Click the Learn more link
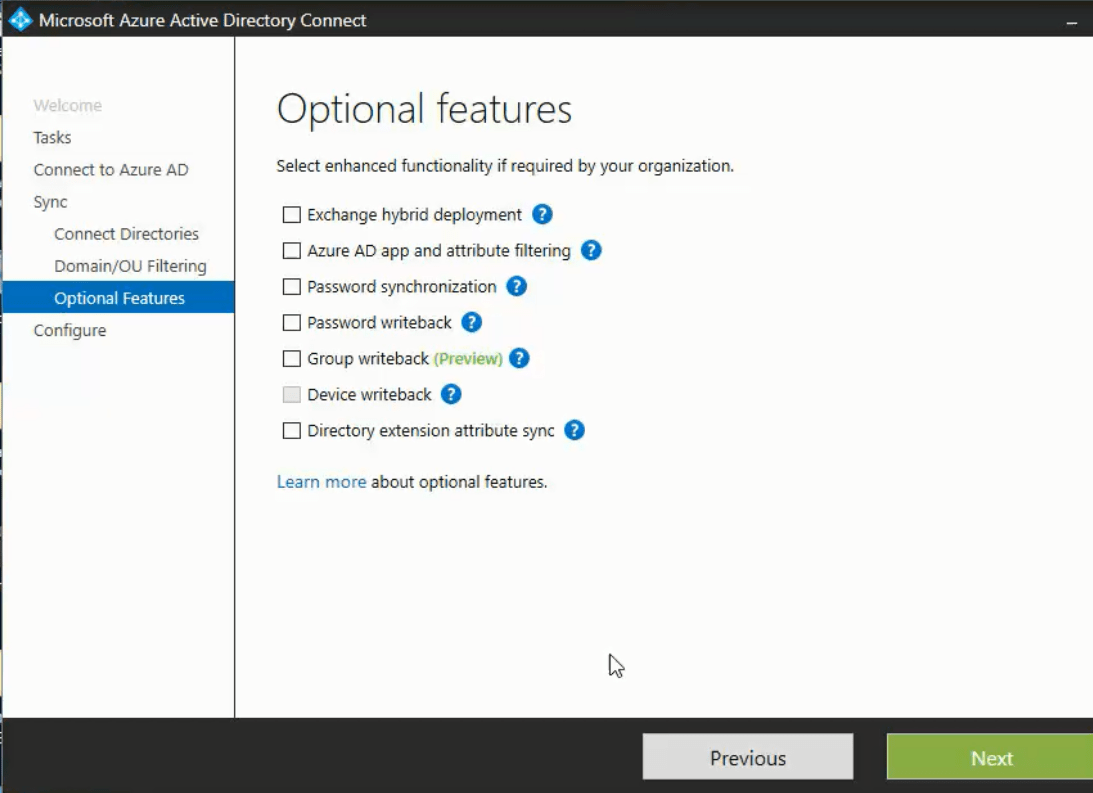Screen dimensions: 1093x793 321,482
